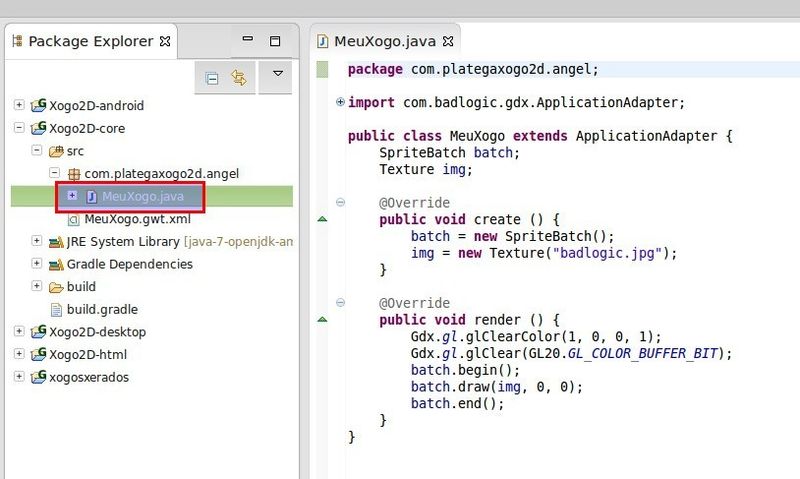The width and height of the screenshot is (800, 479).
Task: Expand the folded import statements
Action: tap(340, 102)
